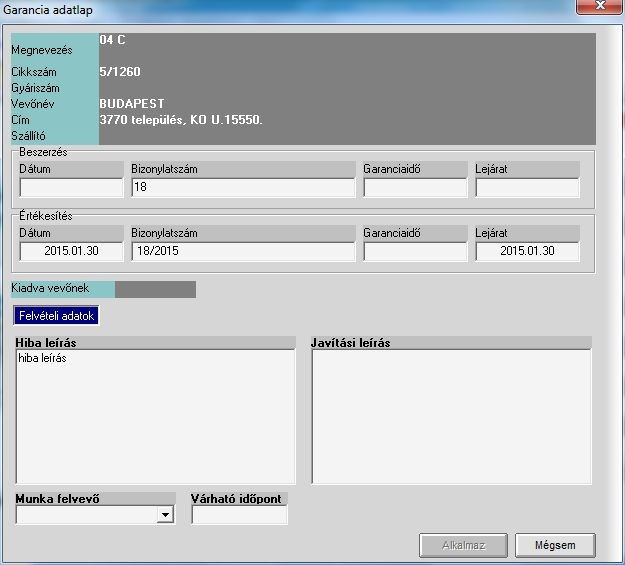Click the Beszerzés Dátum field

71,187
